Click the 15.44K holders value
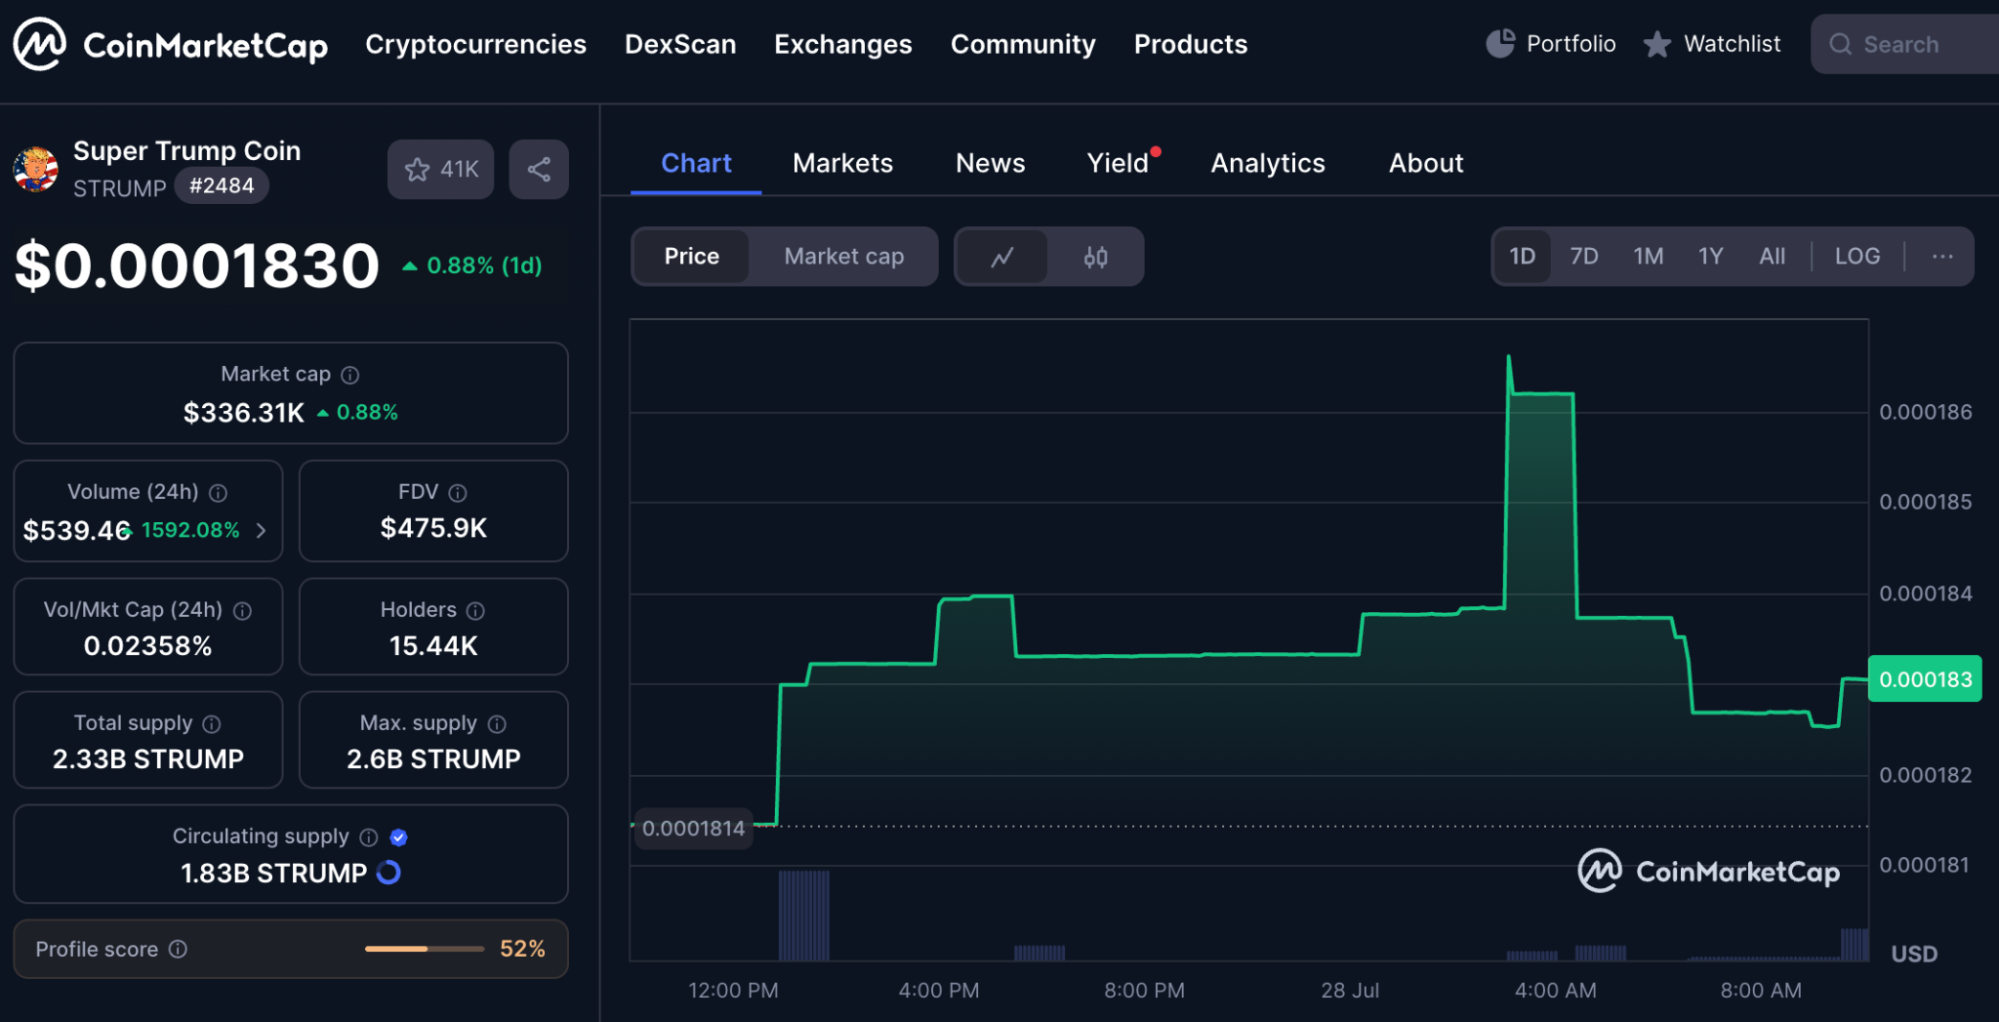Image resolution: width=1999 pixels, height=1022 pixels. point(434,646)
